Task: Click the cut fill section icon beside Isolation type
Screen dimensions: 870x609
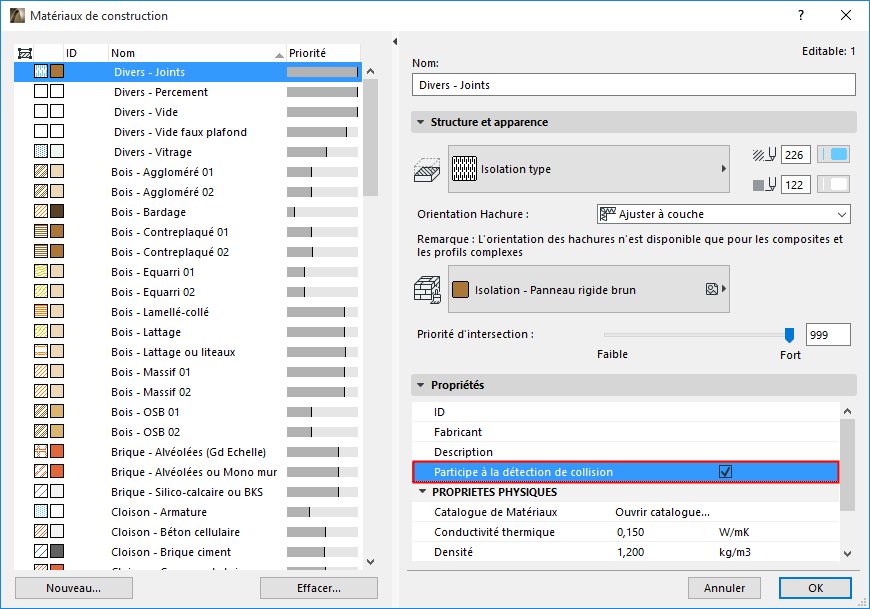Action: [x=427, y=170]
